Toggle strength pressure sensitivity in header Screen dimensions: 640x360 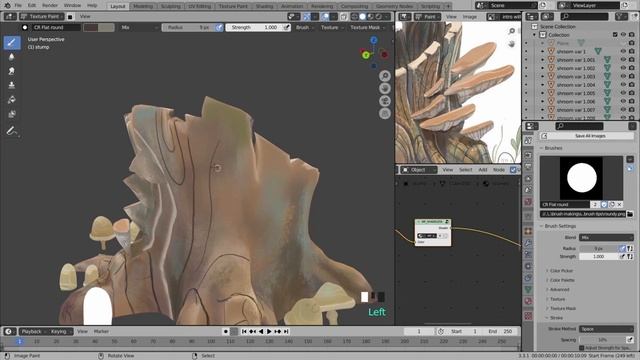click(x=287, y=27)
